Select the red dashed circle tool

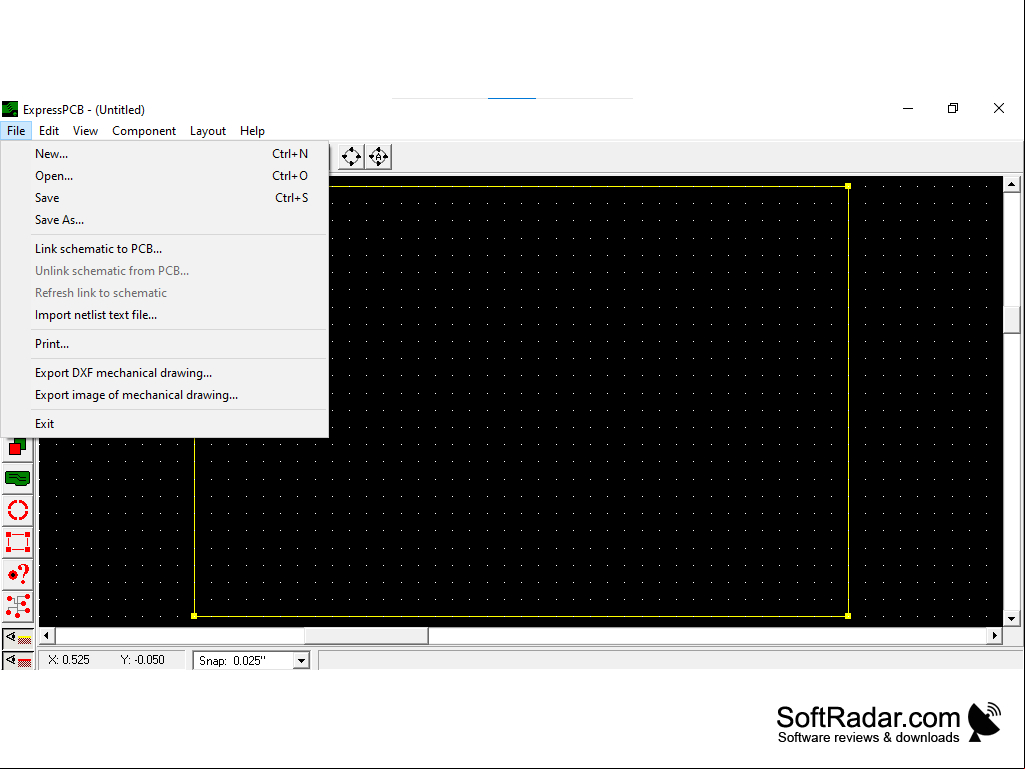click(18, 511)
